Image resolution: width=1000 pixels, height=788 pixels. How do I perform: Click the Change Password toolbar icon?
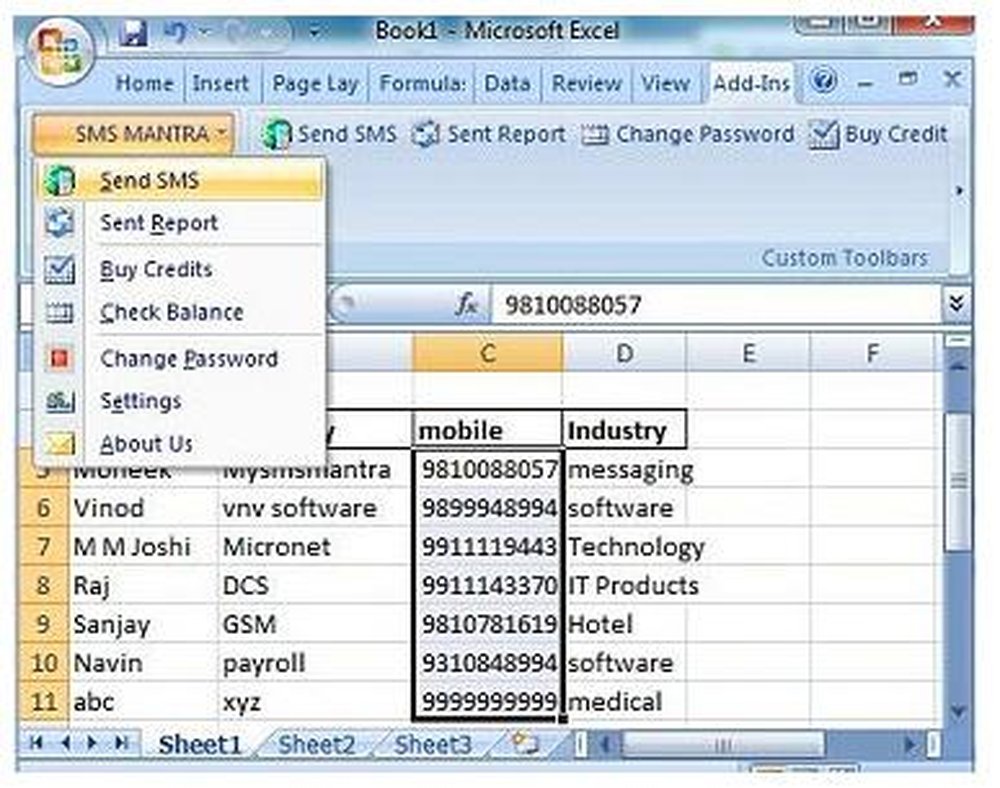click(x=594, y=135)
